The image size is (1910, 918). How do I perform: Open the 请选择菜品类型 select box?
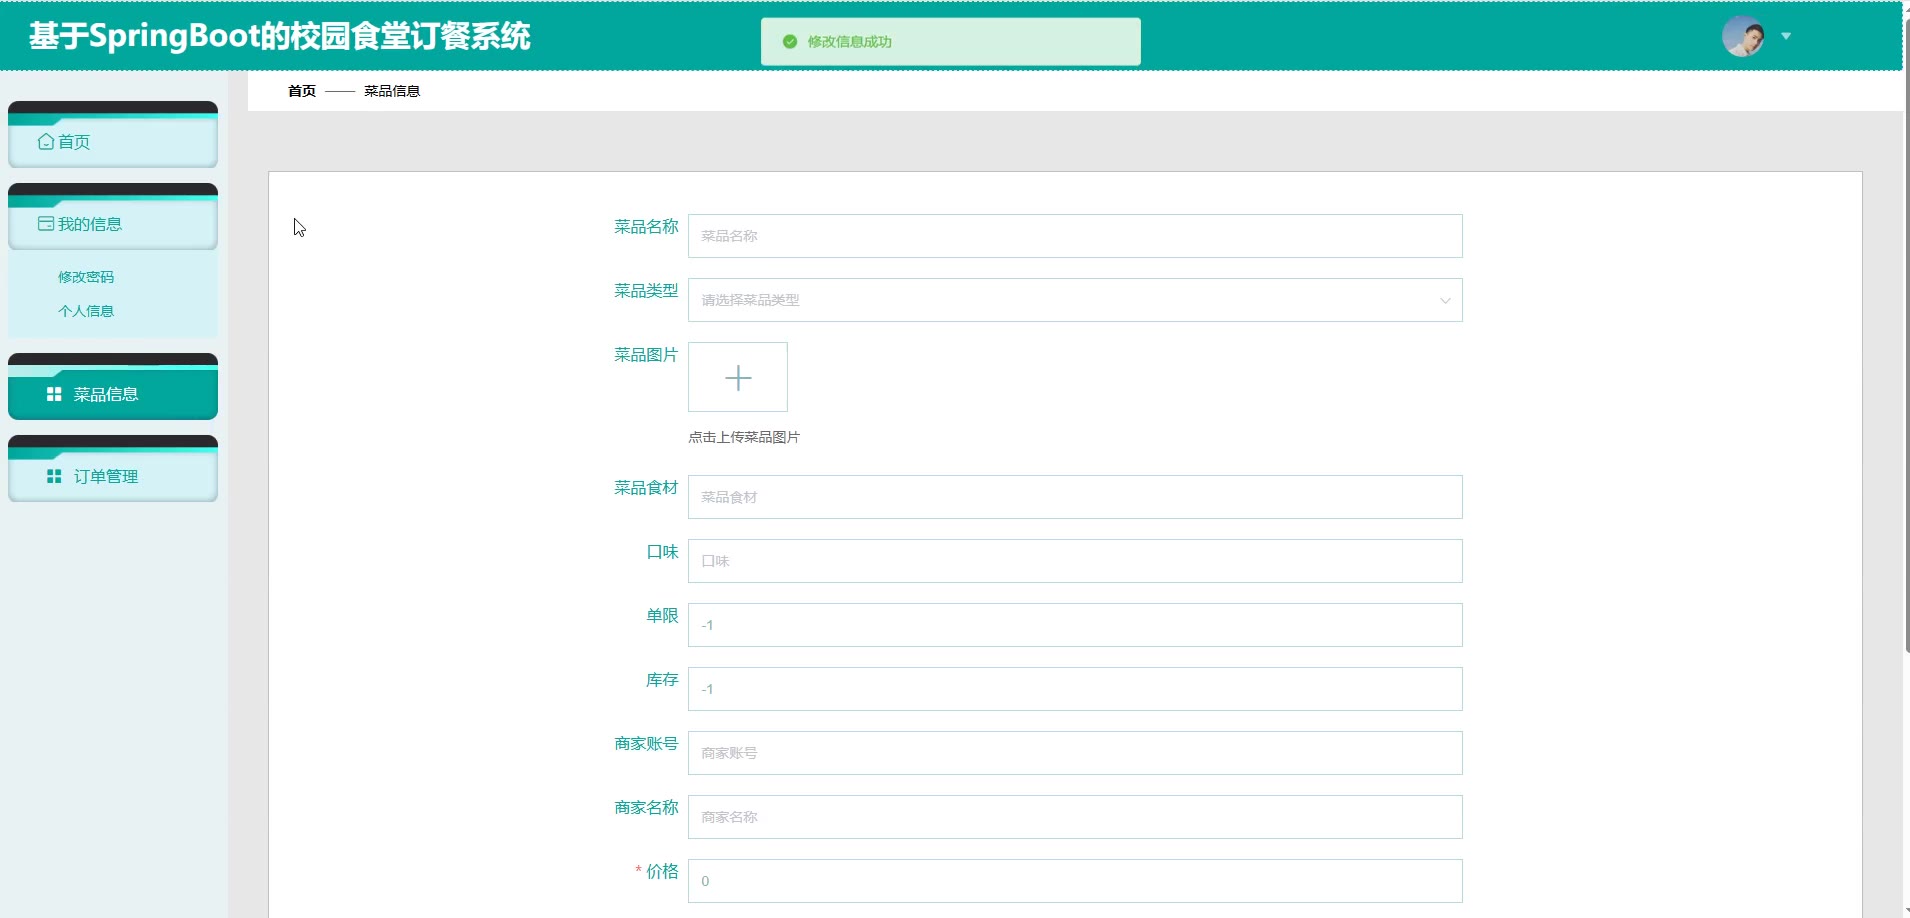pos(1075,300)
